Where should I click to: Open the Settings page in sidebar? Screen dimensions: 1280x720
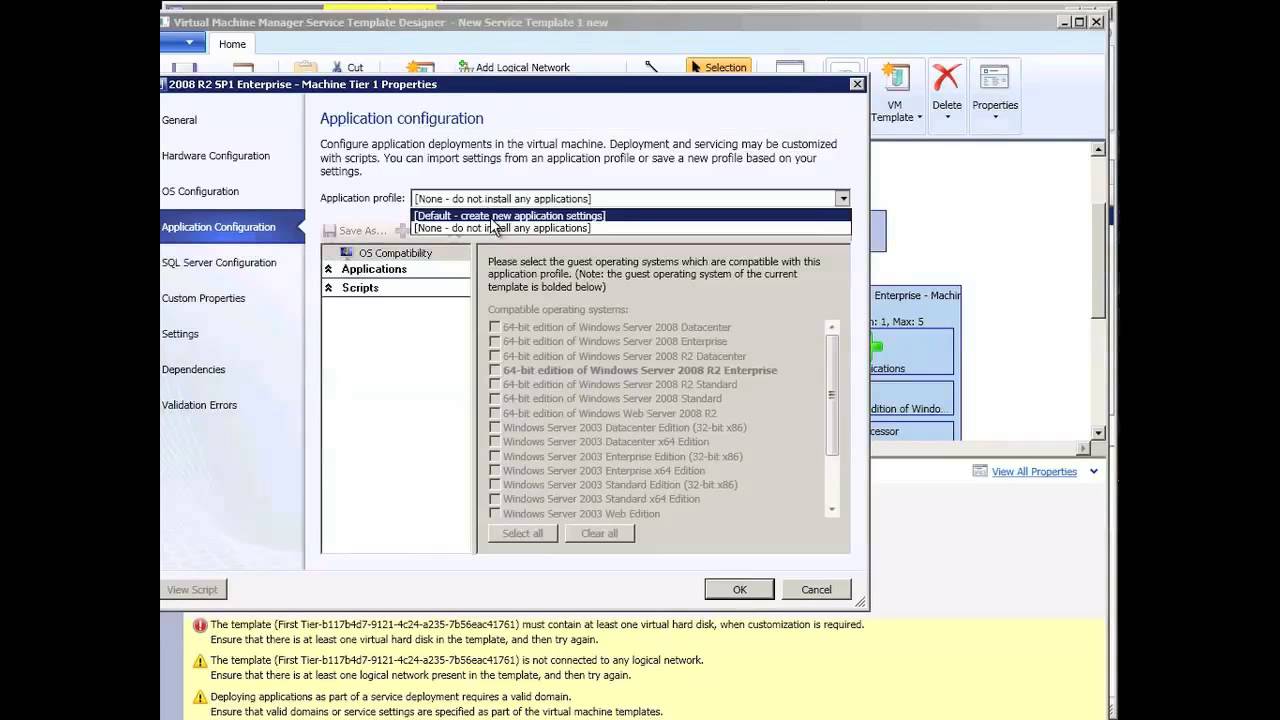point(181,334)
